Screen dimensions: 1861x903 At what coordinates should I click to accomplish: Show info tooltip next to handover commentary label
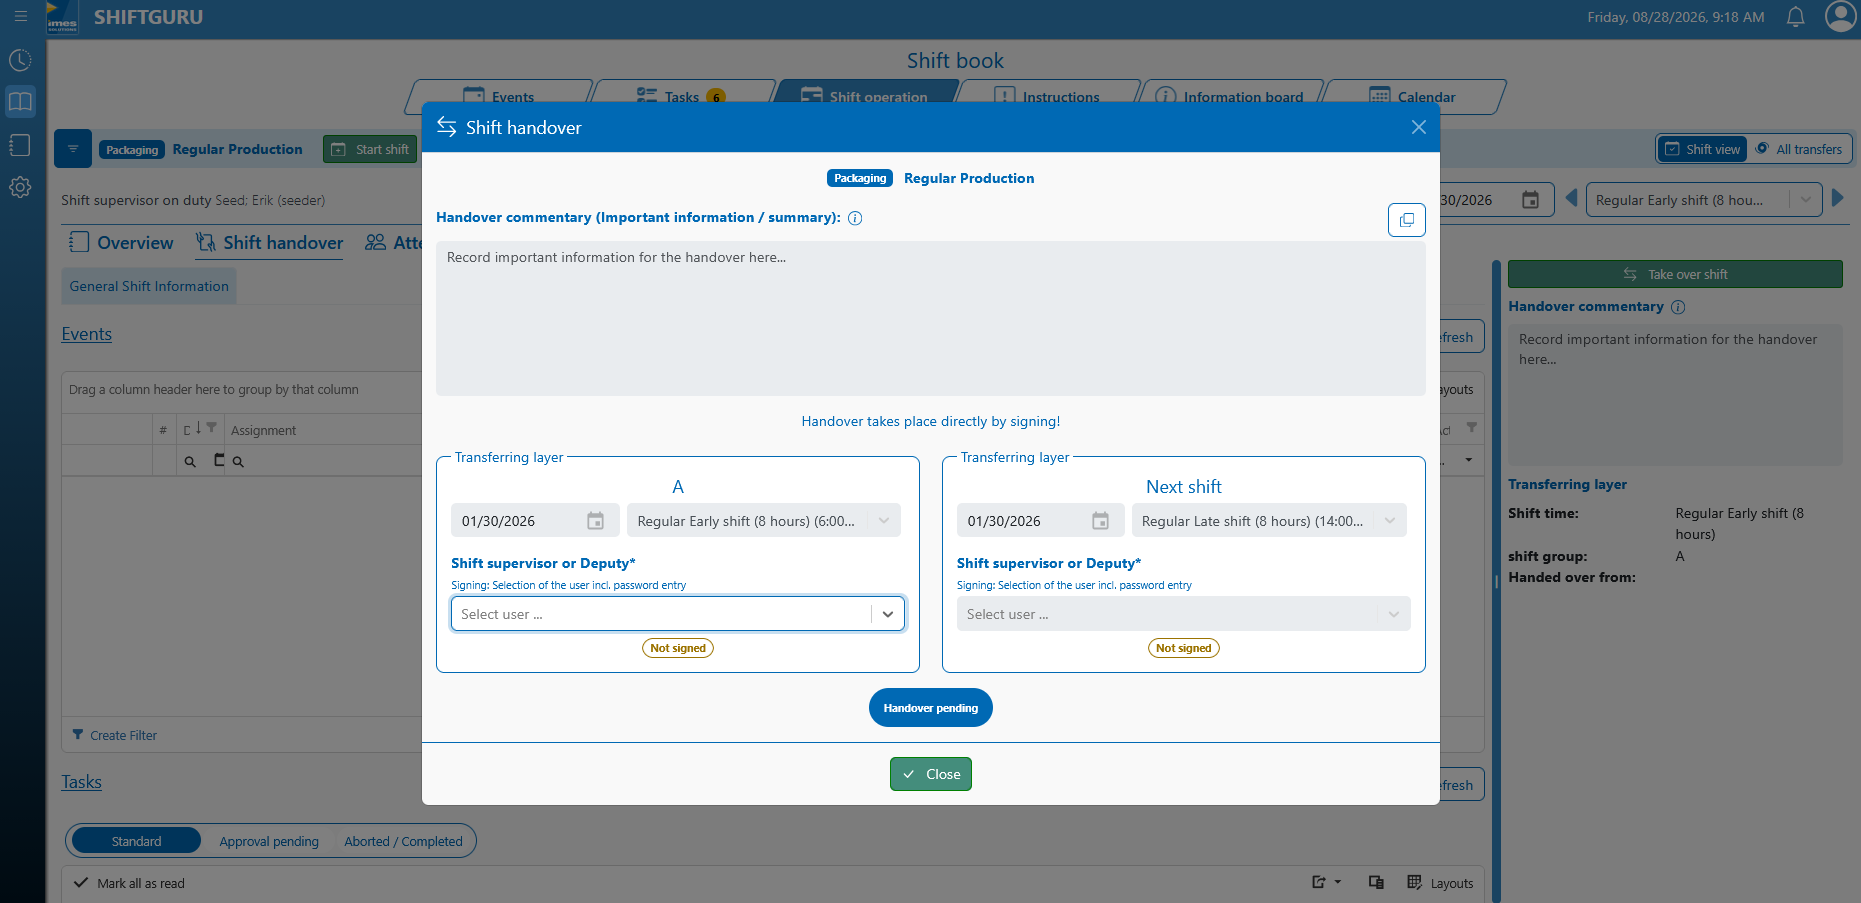pyautogui.click(x=855, y=218)
